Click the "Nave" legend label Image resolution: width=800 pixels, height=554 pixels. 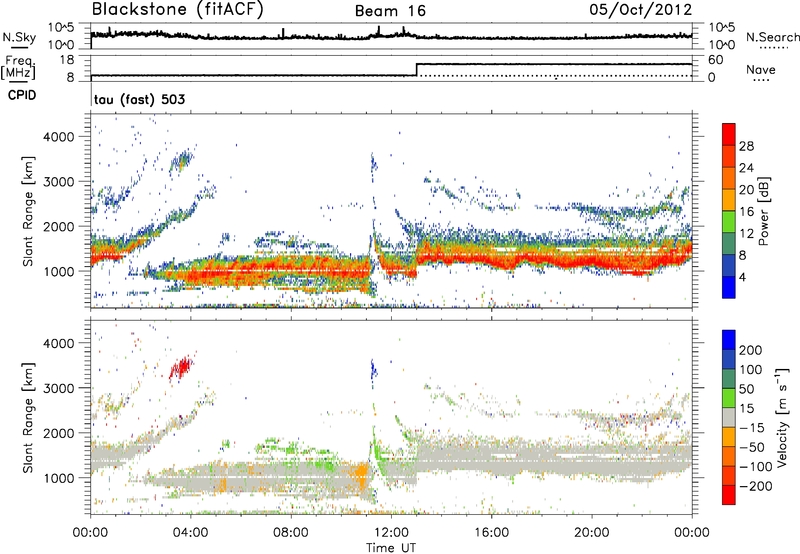tap(761, 70)
